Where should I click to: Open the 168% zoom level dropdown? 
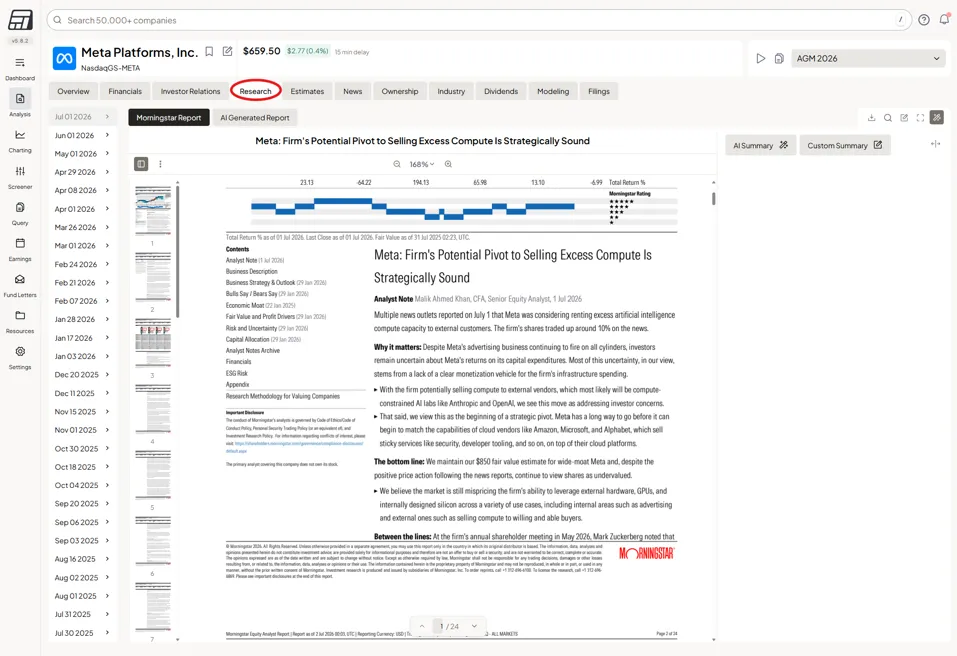pyautogui.click(x=422, y=164)
